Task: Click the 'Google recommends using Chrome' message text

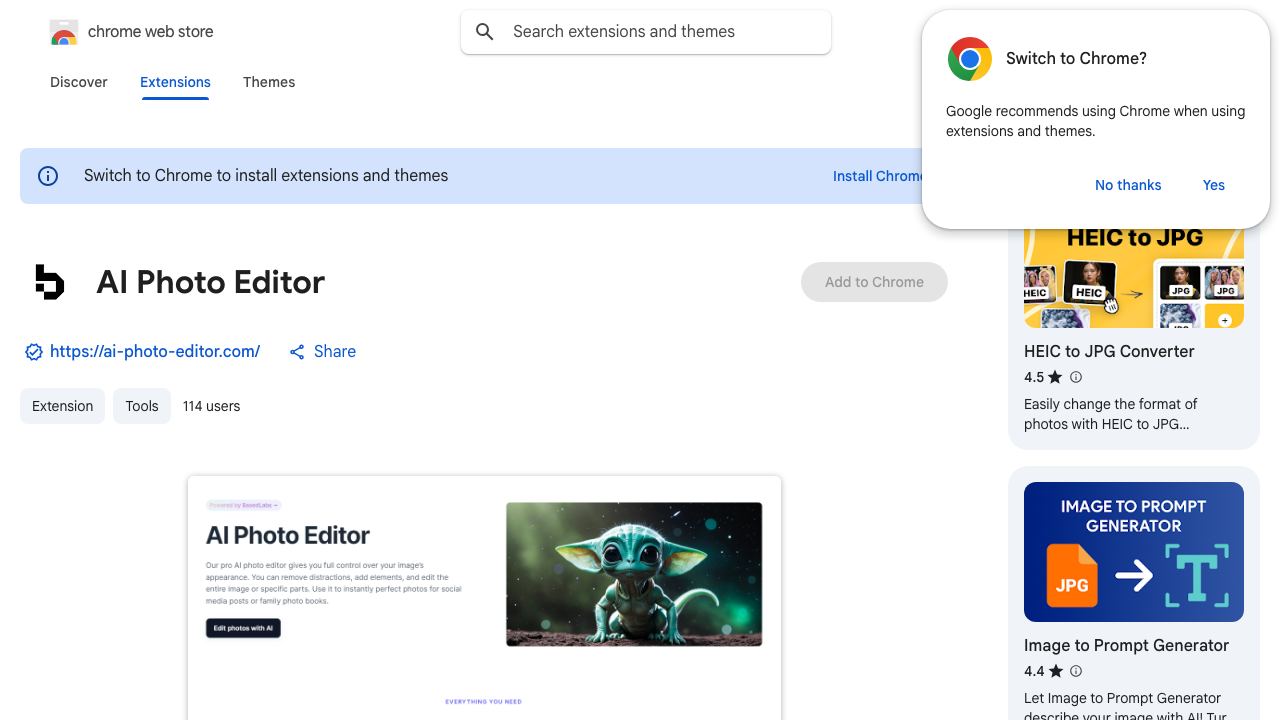Action: pos(1095,121)
